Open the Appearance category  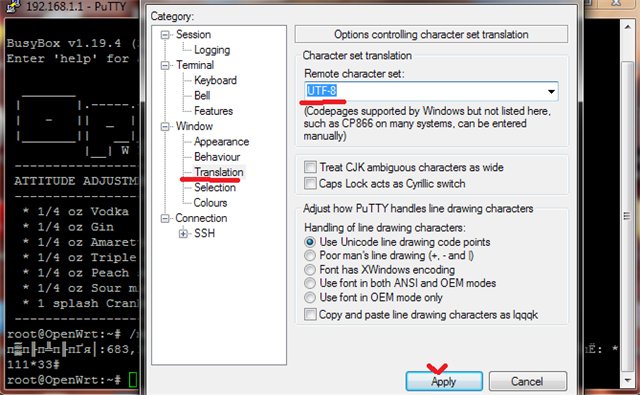pyautogui.click(x=222, y=142)
